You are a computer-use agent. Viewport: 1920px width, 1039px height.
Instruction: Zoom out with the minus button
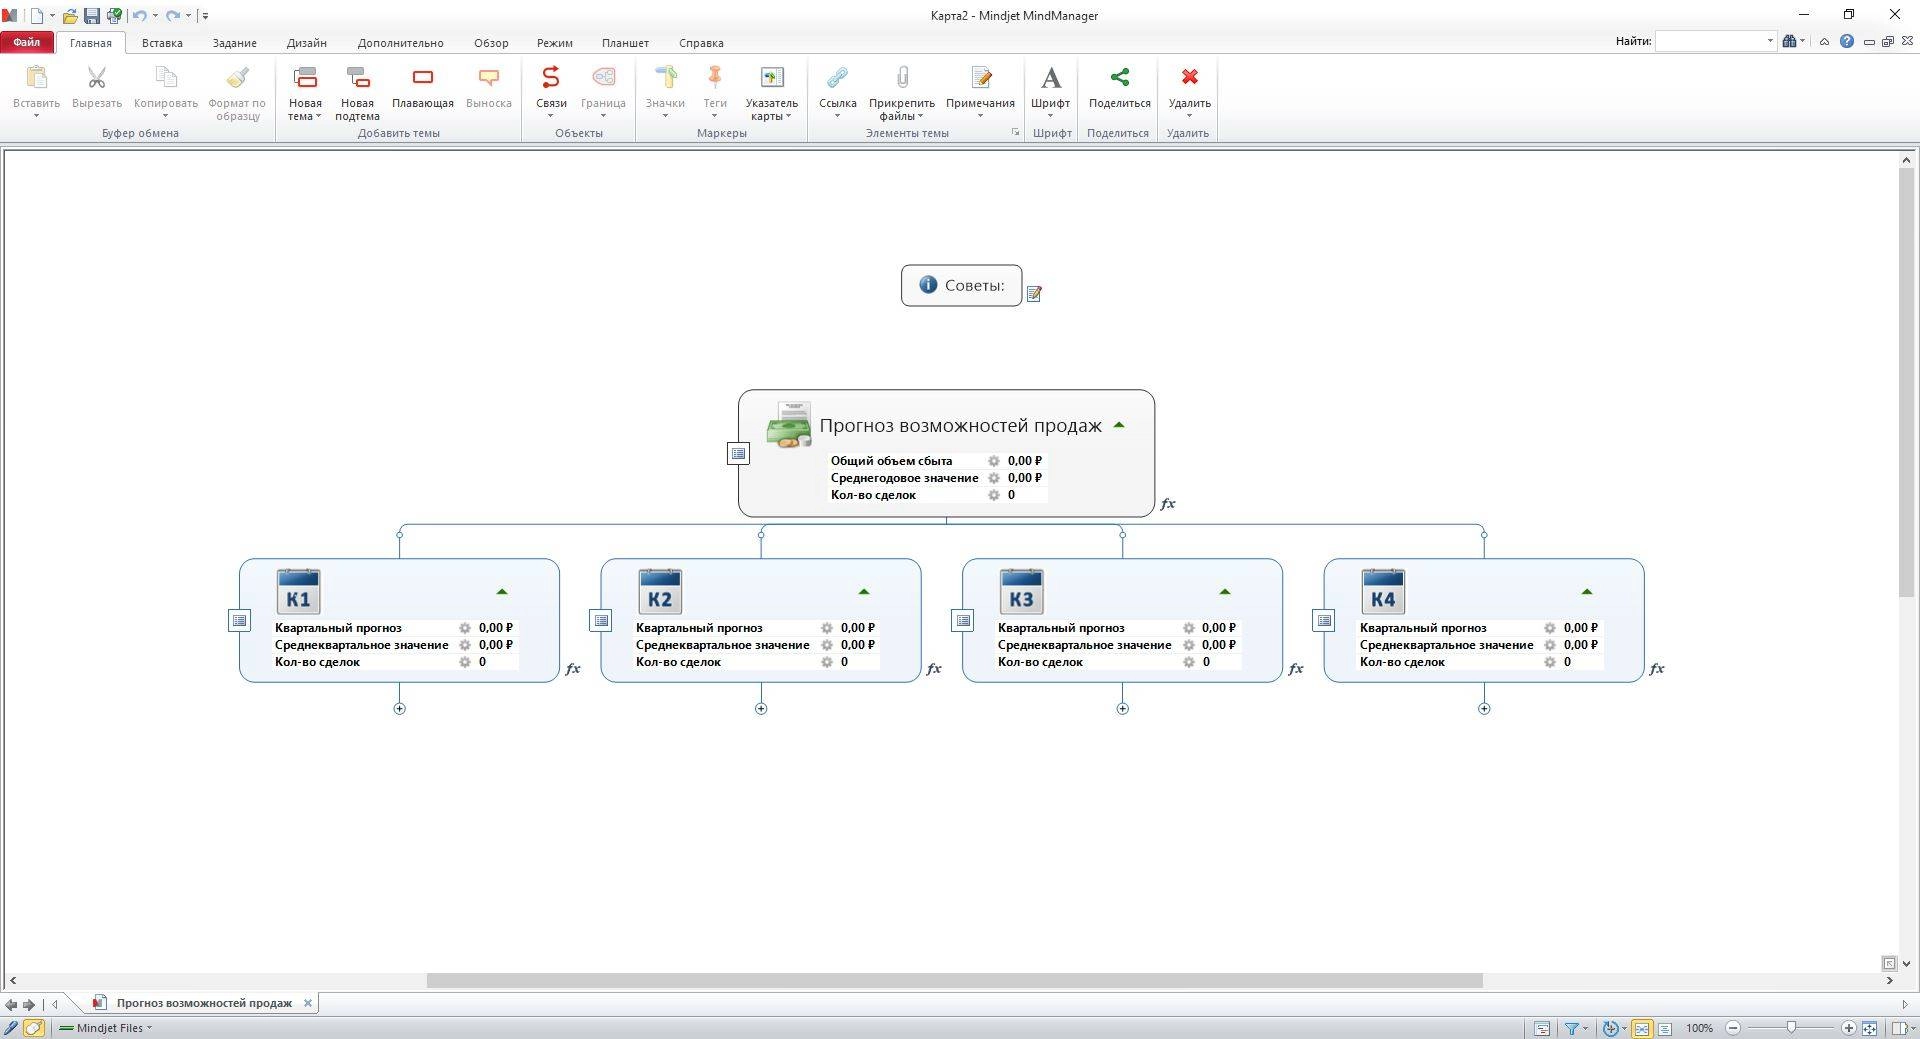(1733, 1028)
